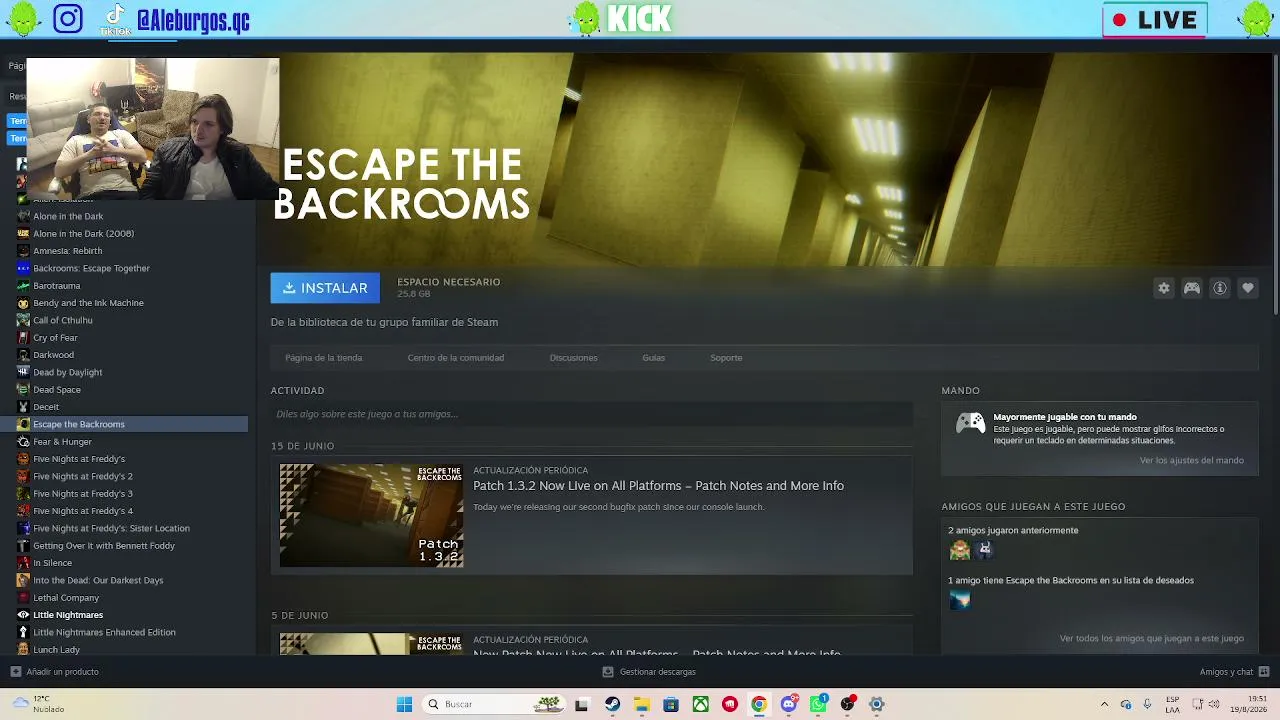This screenshot has height=720, width=1280.
Task: Select Barotrauma in library list
Action: [56, 286]
